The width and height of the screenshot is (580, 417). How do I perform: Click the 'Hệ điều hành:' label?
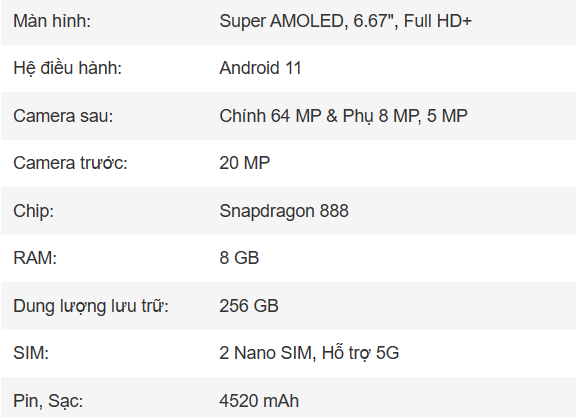point(68,68)
